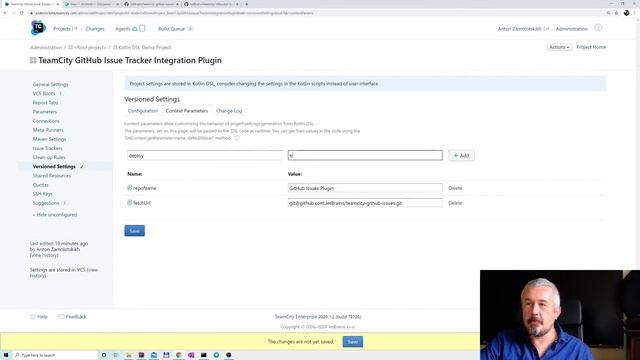Go back in browser

5,13
